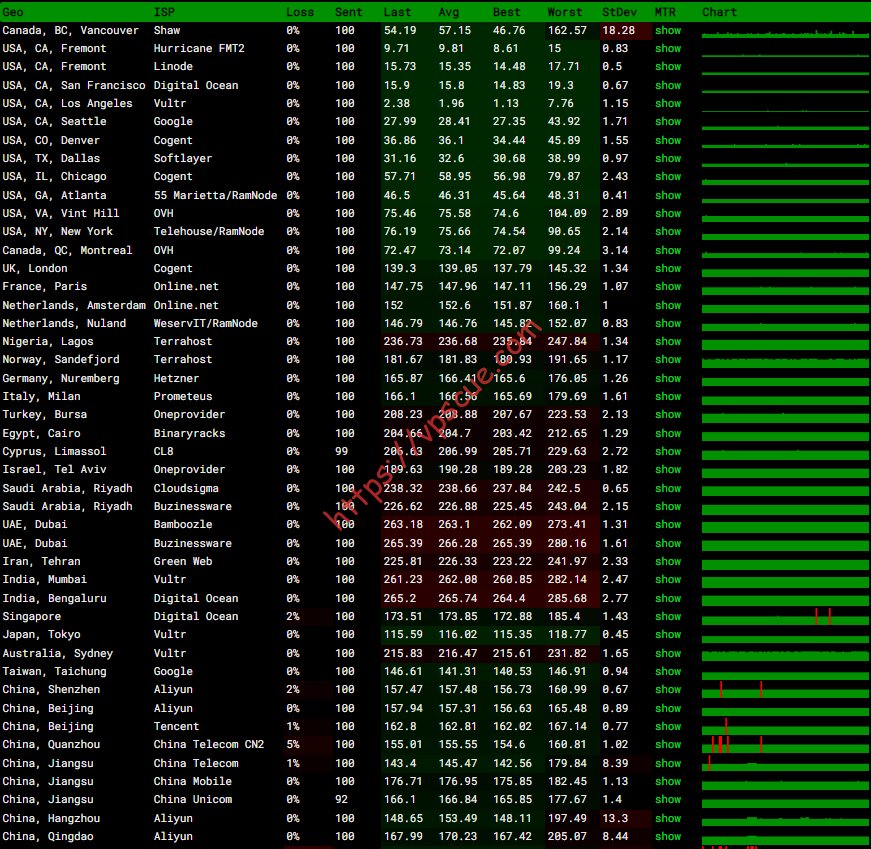Click show for Atlanta 55 Marietta/RamNode
Viewport: 871px width, 849px height.
[668, 195]
